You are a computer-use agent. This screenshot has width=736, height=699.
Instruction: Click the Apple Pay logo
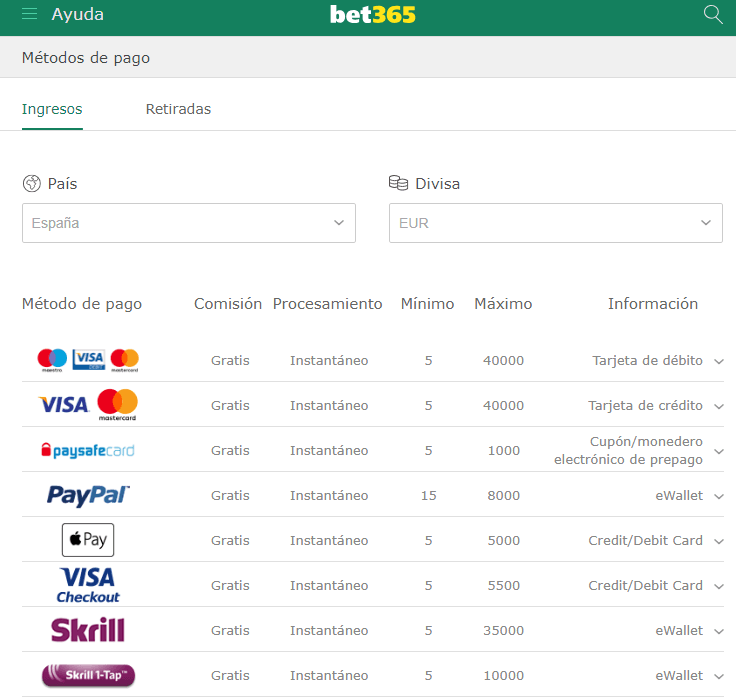[x=88, y=540]
